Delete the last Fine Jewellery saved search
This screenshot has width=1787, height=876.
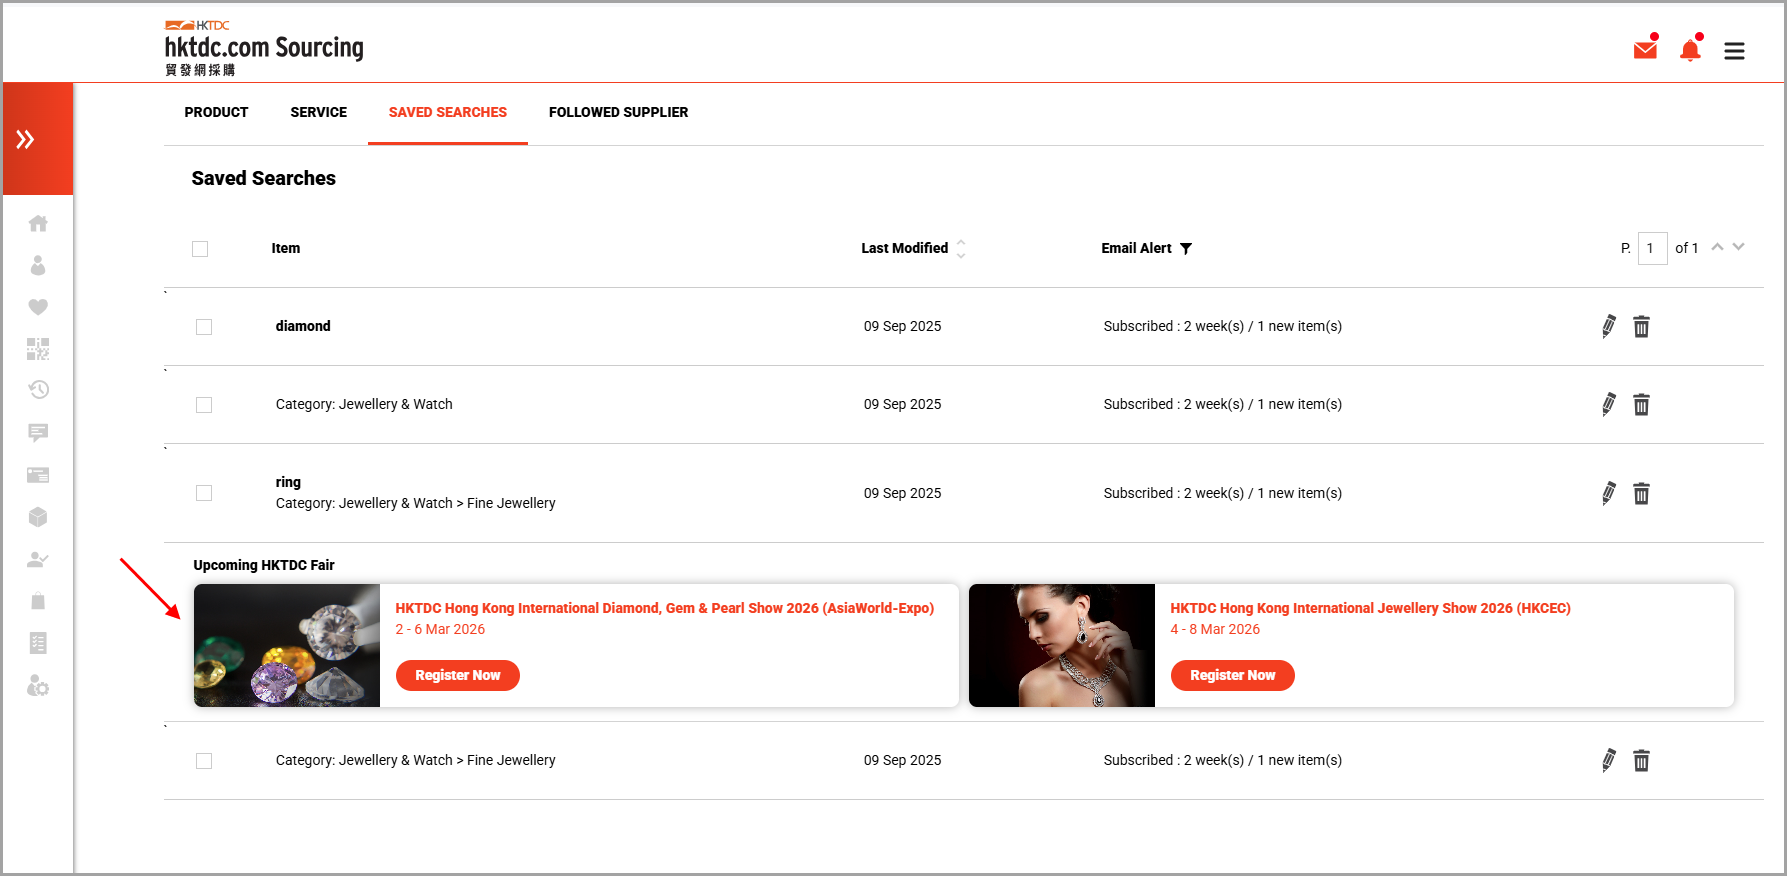tap(1641, 760)
